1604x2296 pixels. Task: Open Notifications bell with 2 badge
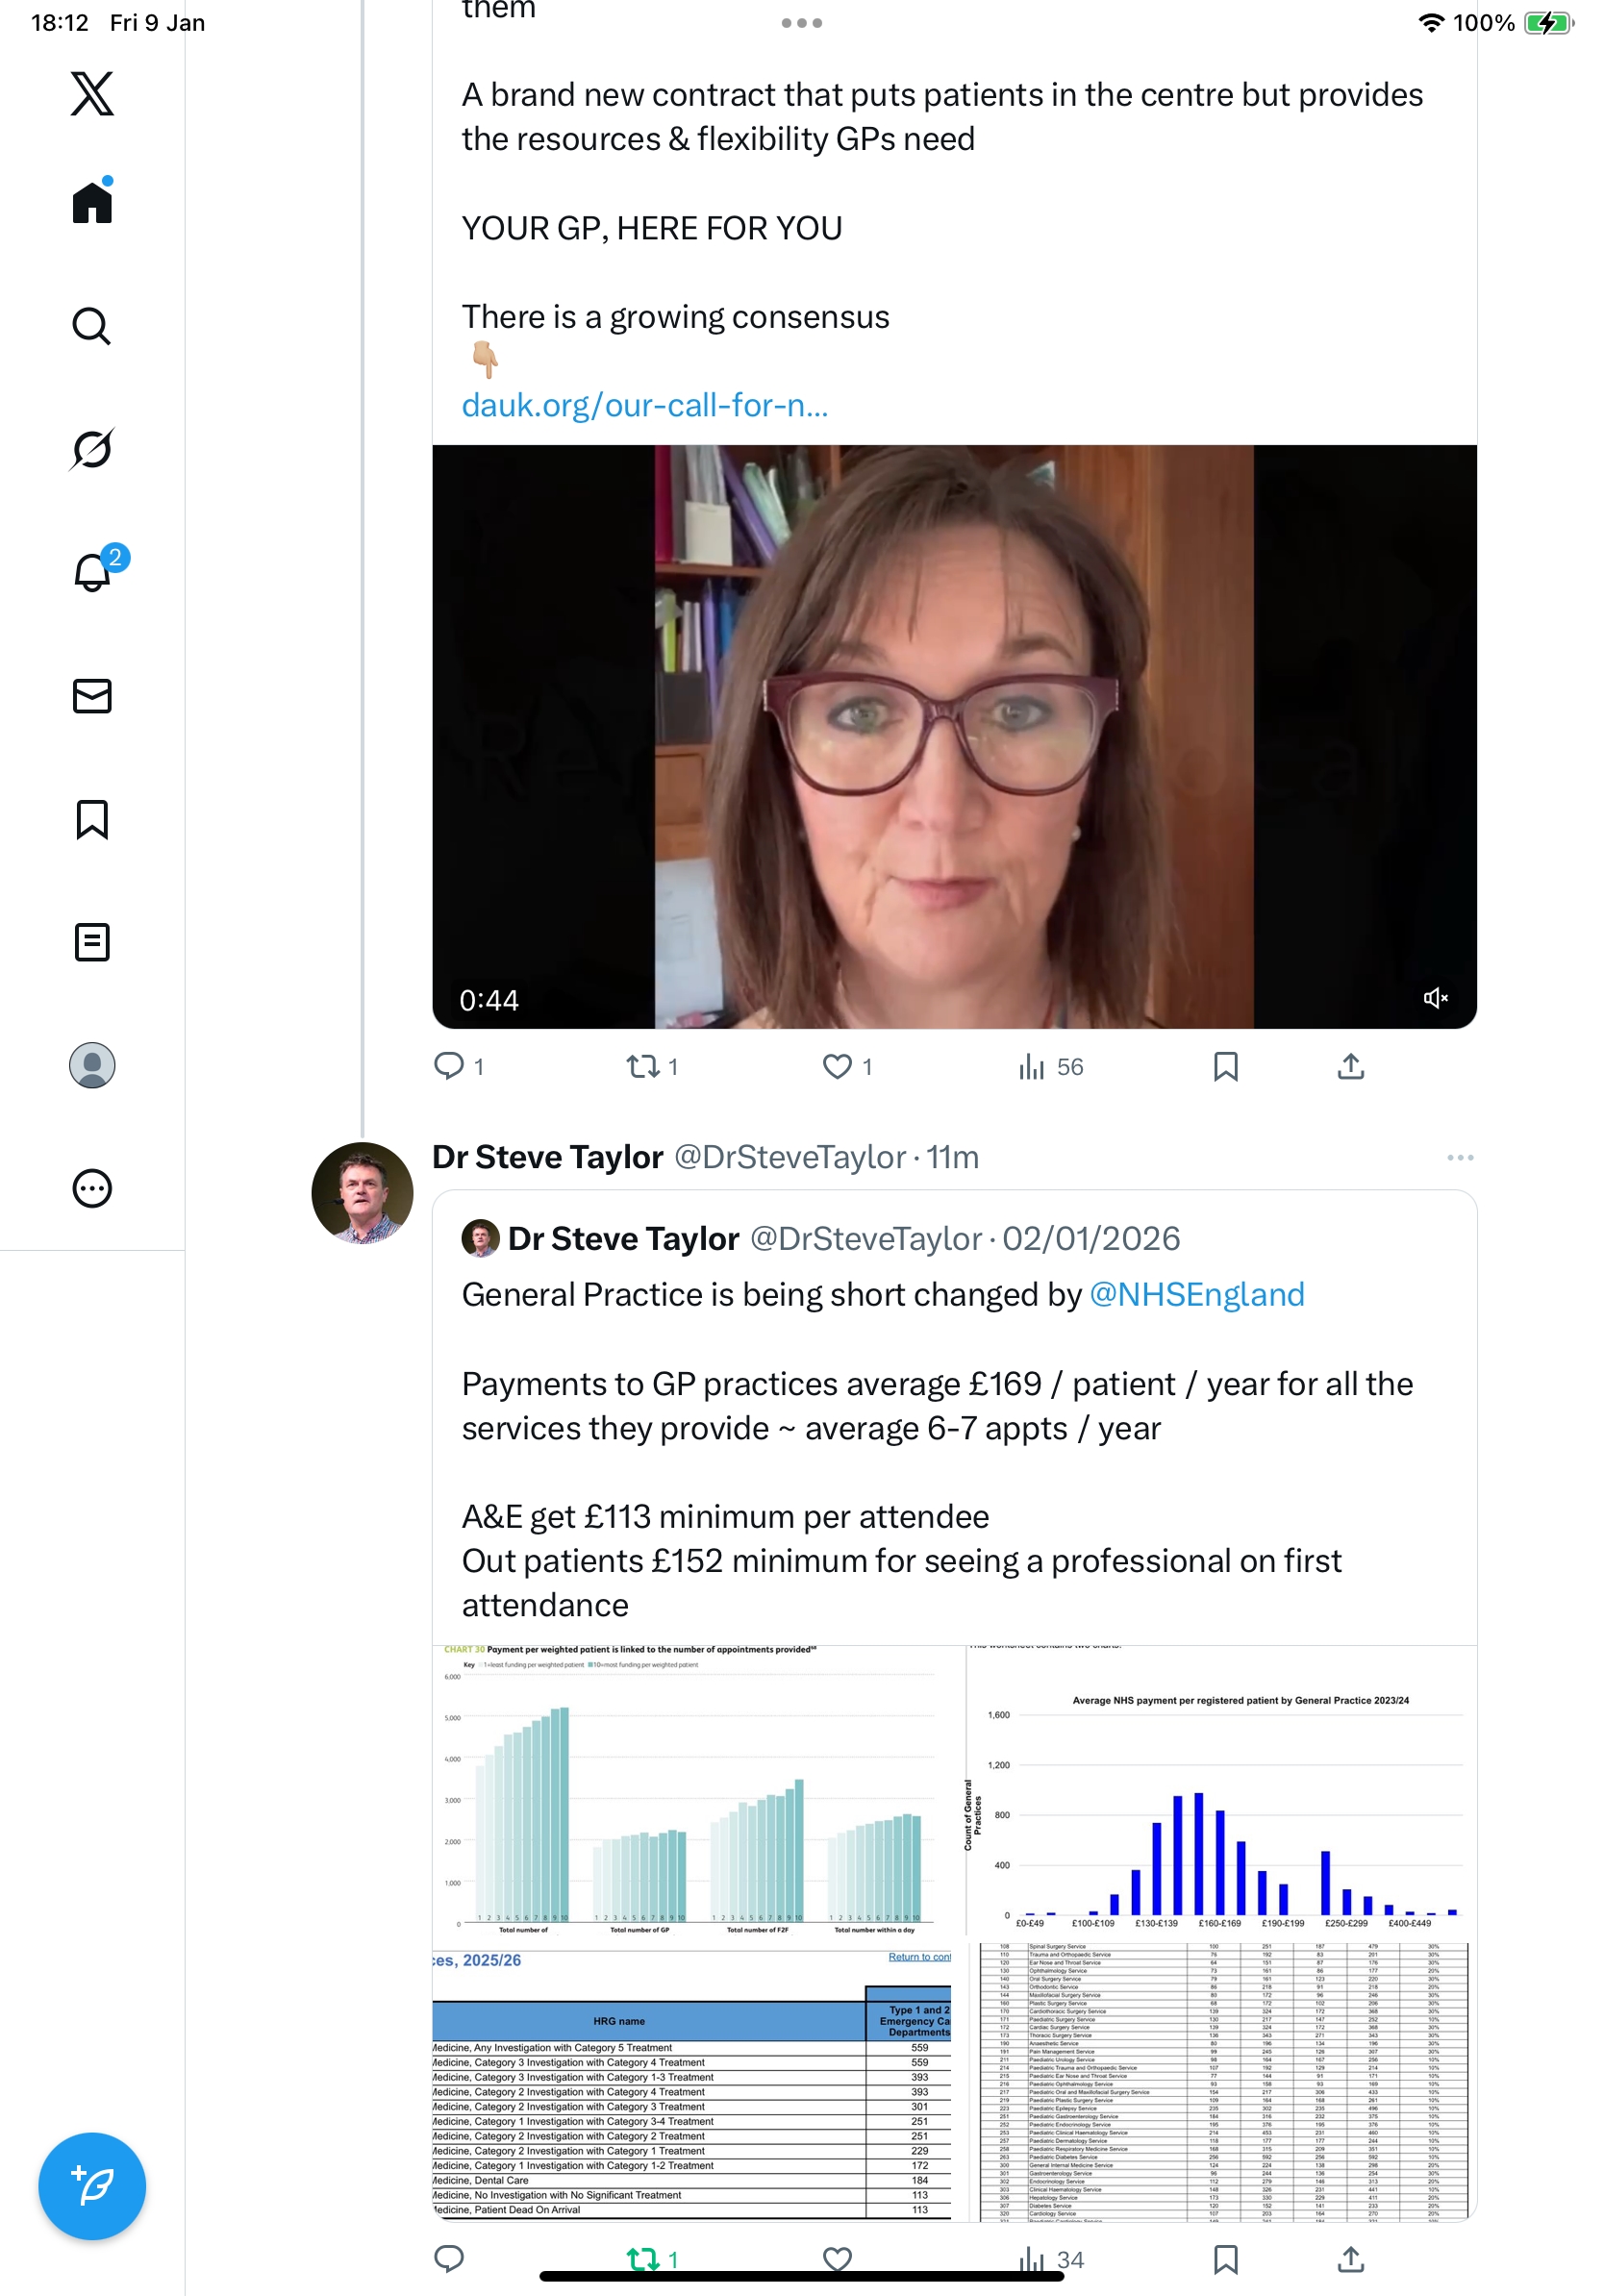click(92, 572)
